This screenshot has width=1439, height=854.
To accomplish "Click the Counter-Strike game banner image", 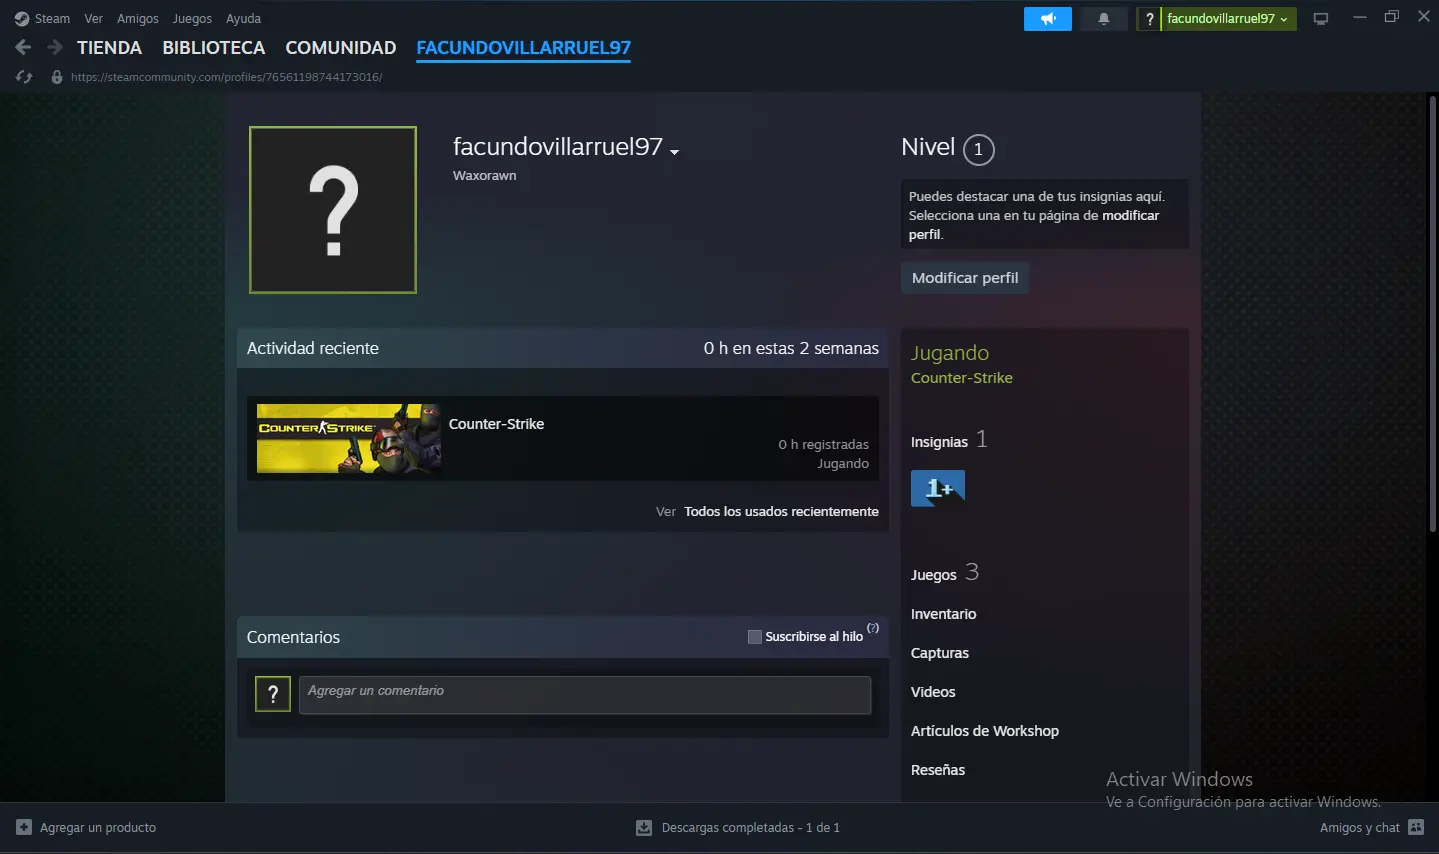I will pos(349,438).
